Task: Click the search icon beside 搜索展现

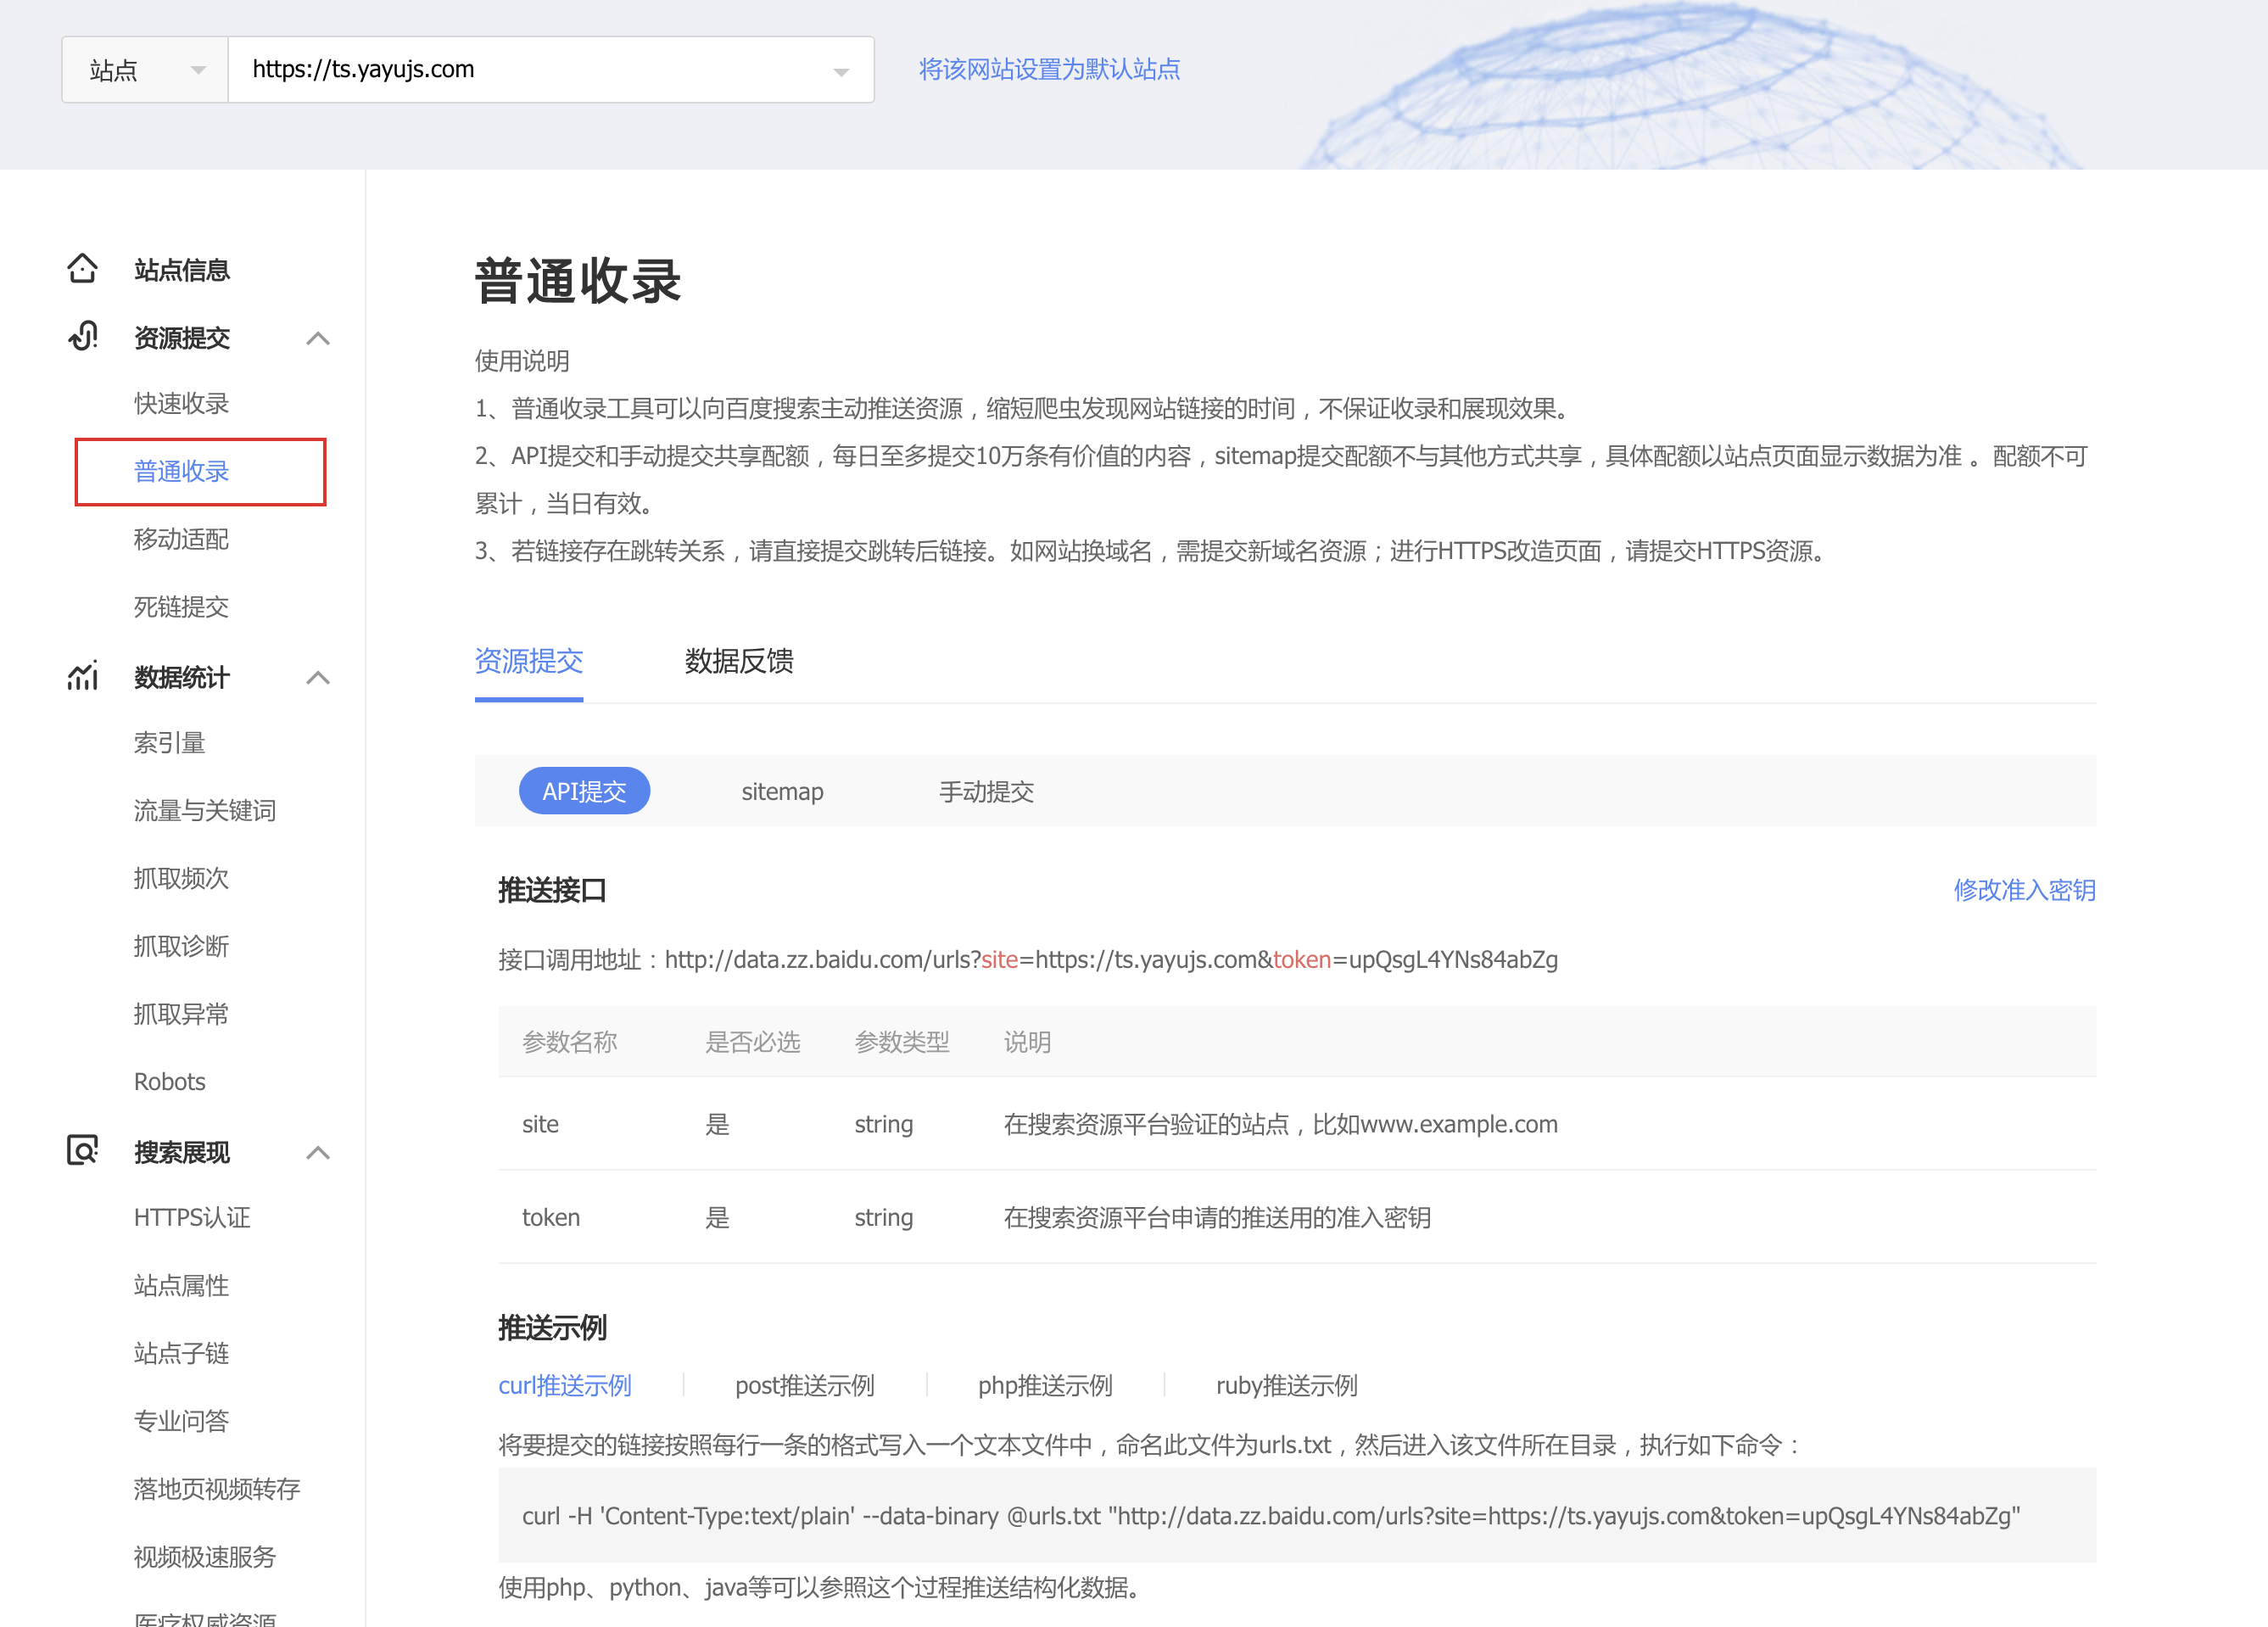Action: coord(82,1151)
